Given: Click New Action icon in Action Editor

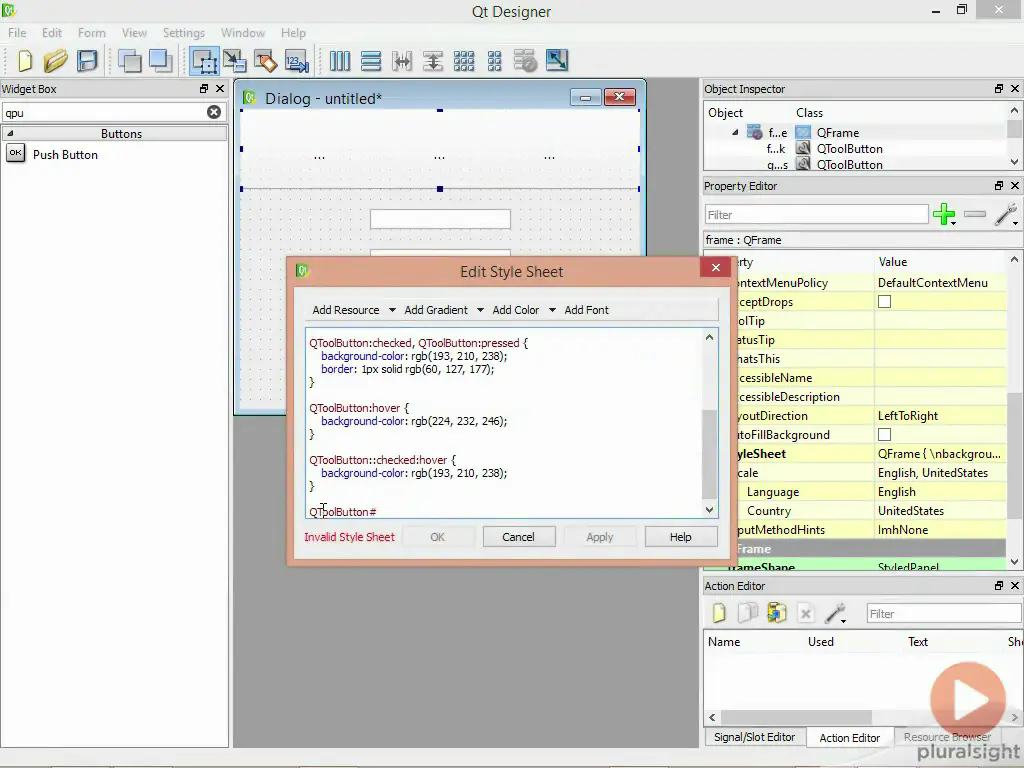Looking at the screenshot, I should point(719,614).
